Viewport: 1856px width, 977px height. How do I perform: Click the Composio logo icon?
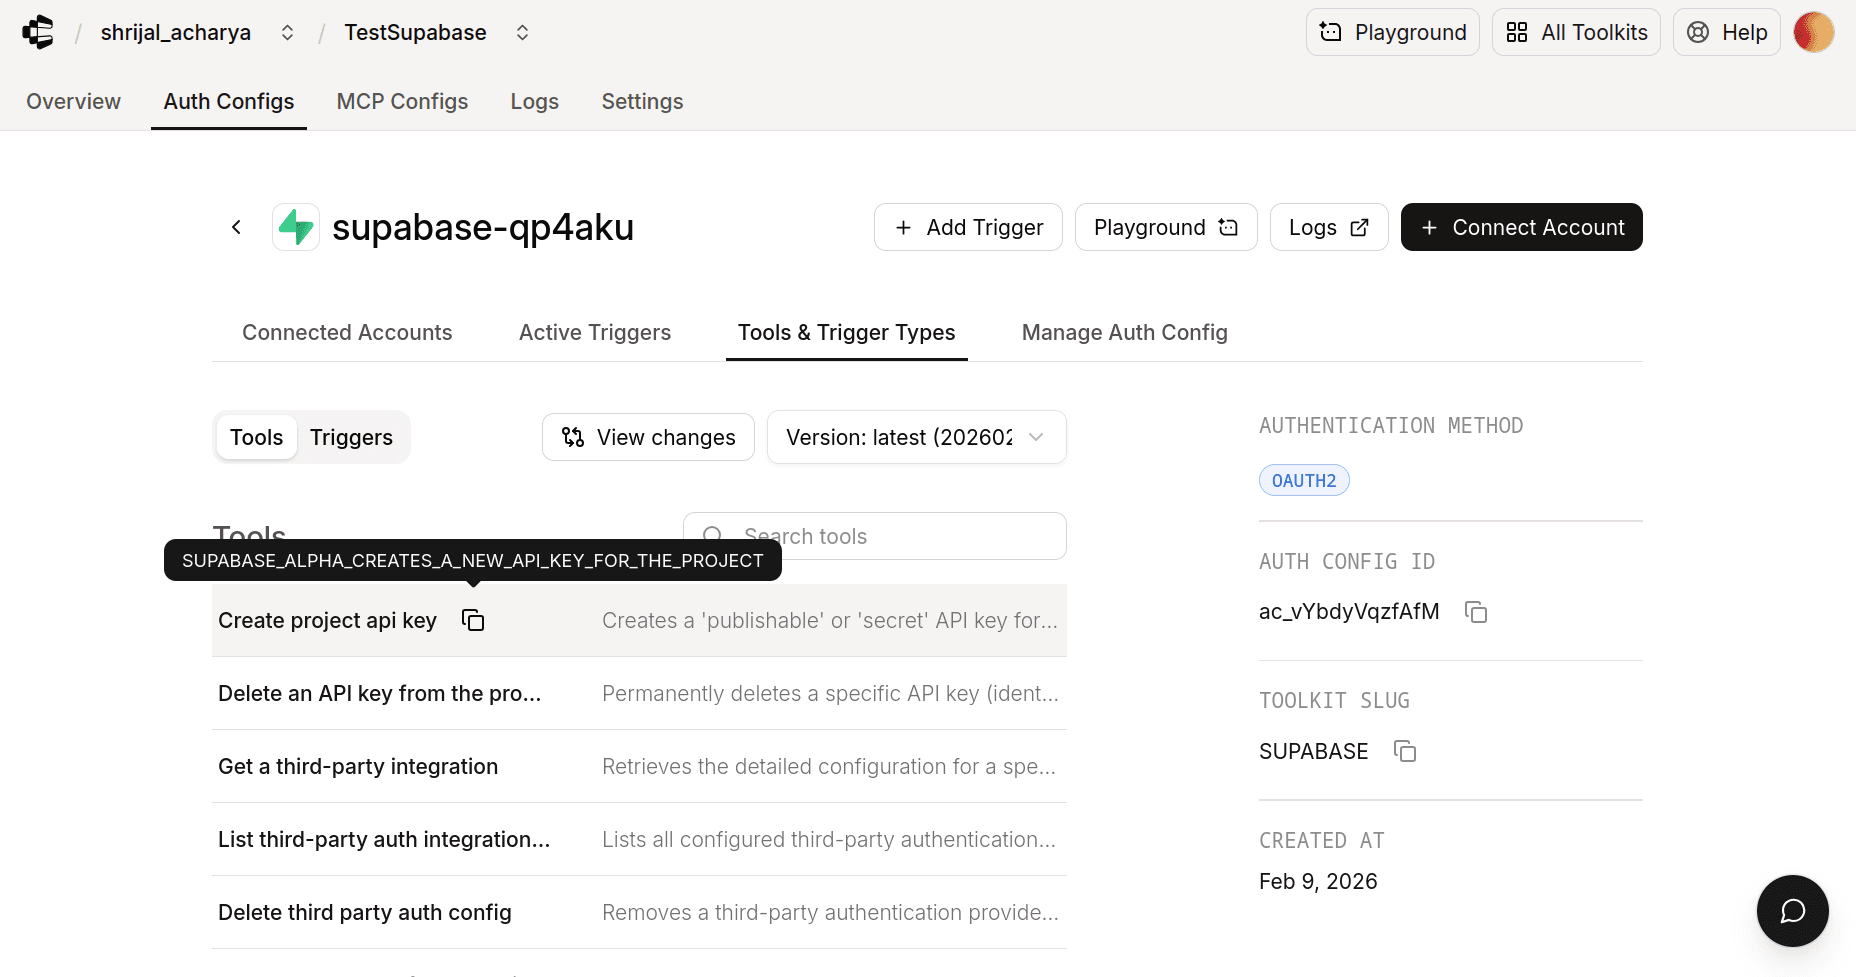click(x=38, y=32)
